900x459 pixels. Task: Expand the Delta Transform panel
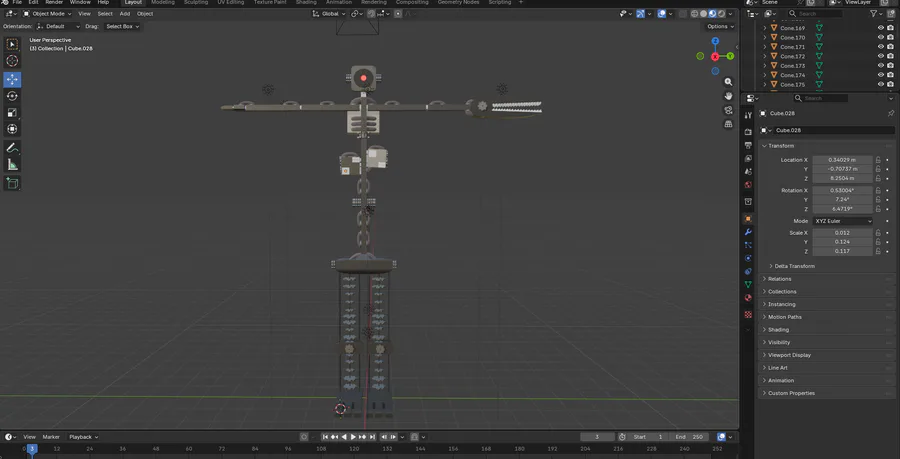(x=792, y=266)
